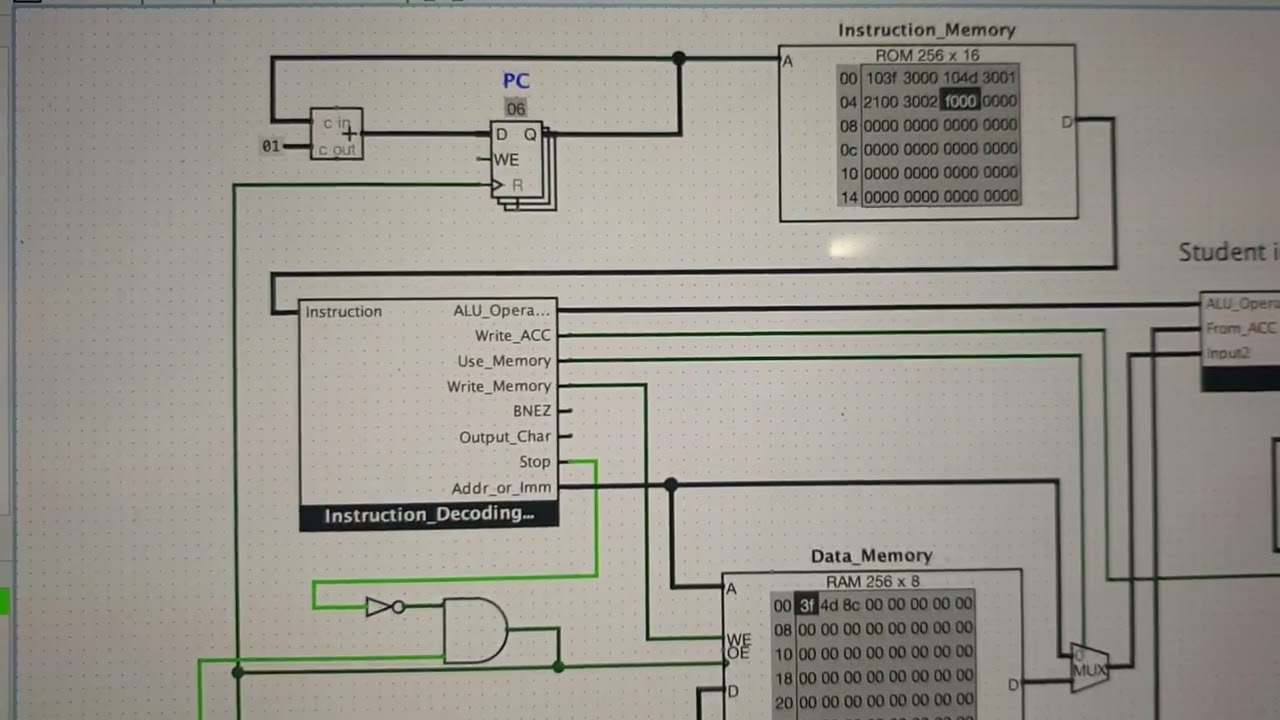
Task: Select the Input2 pin on right block
Action: click(1228, 353)
